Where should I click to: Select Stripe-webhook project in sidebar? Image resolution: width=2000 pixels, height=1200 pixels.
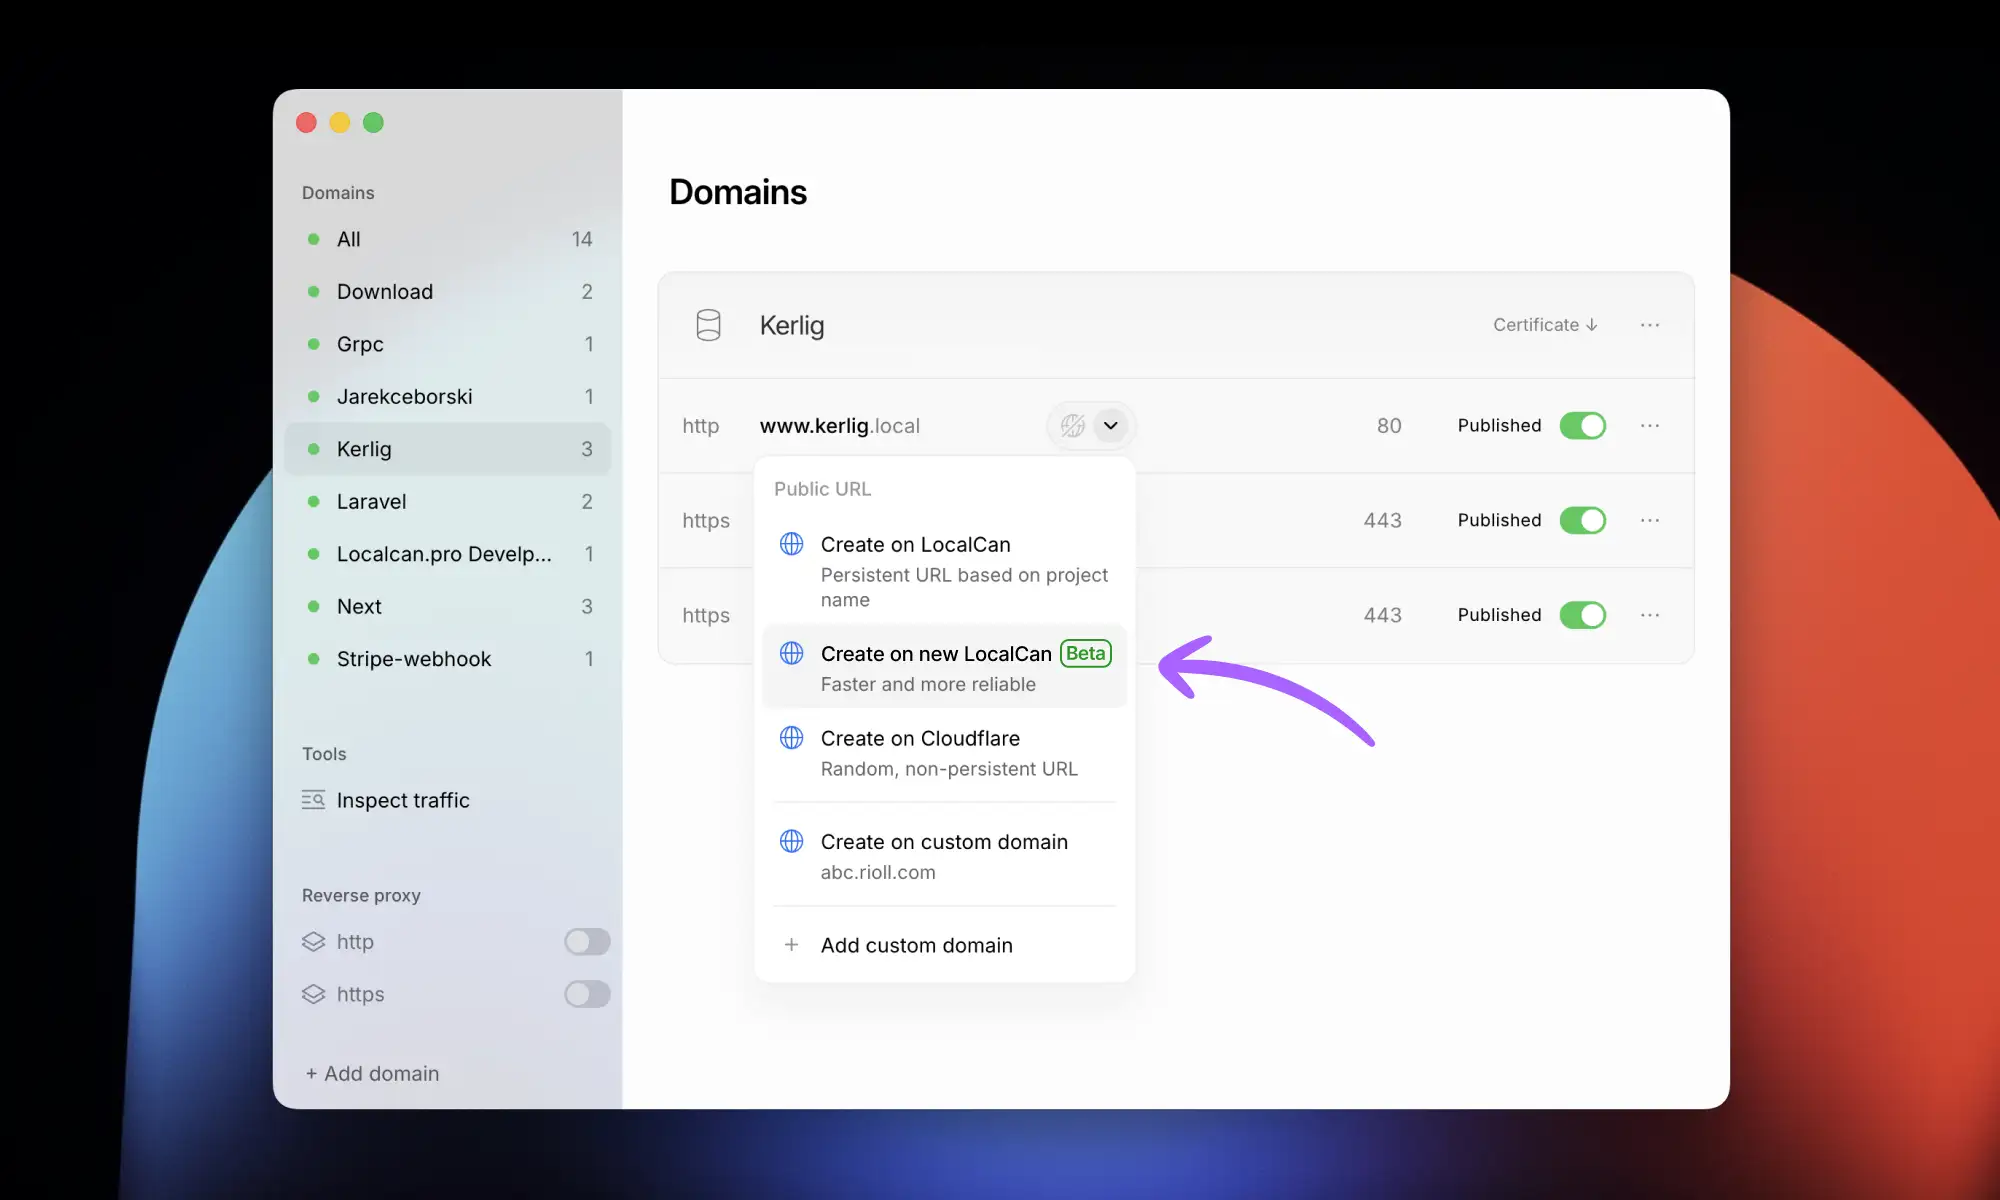tap(448, 659)
